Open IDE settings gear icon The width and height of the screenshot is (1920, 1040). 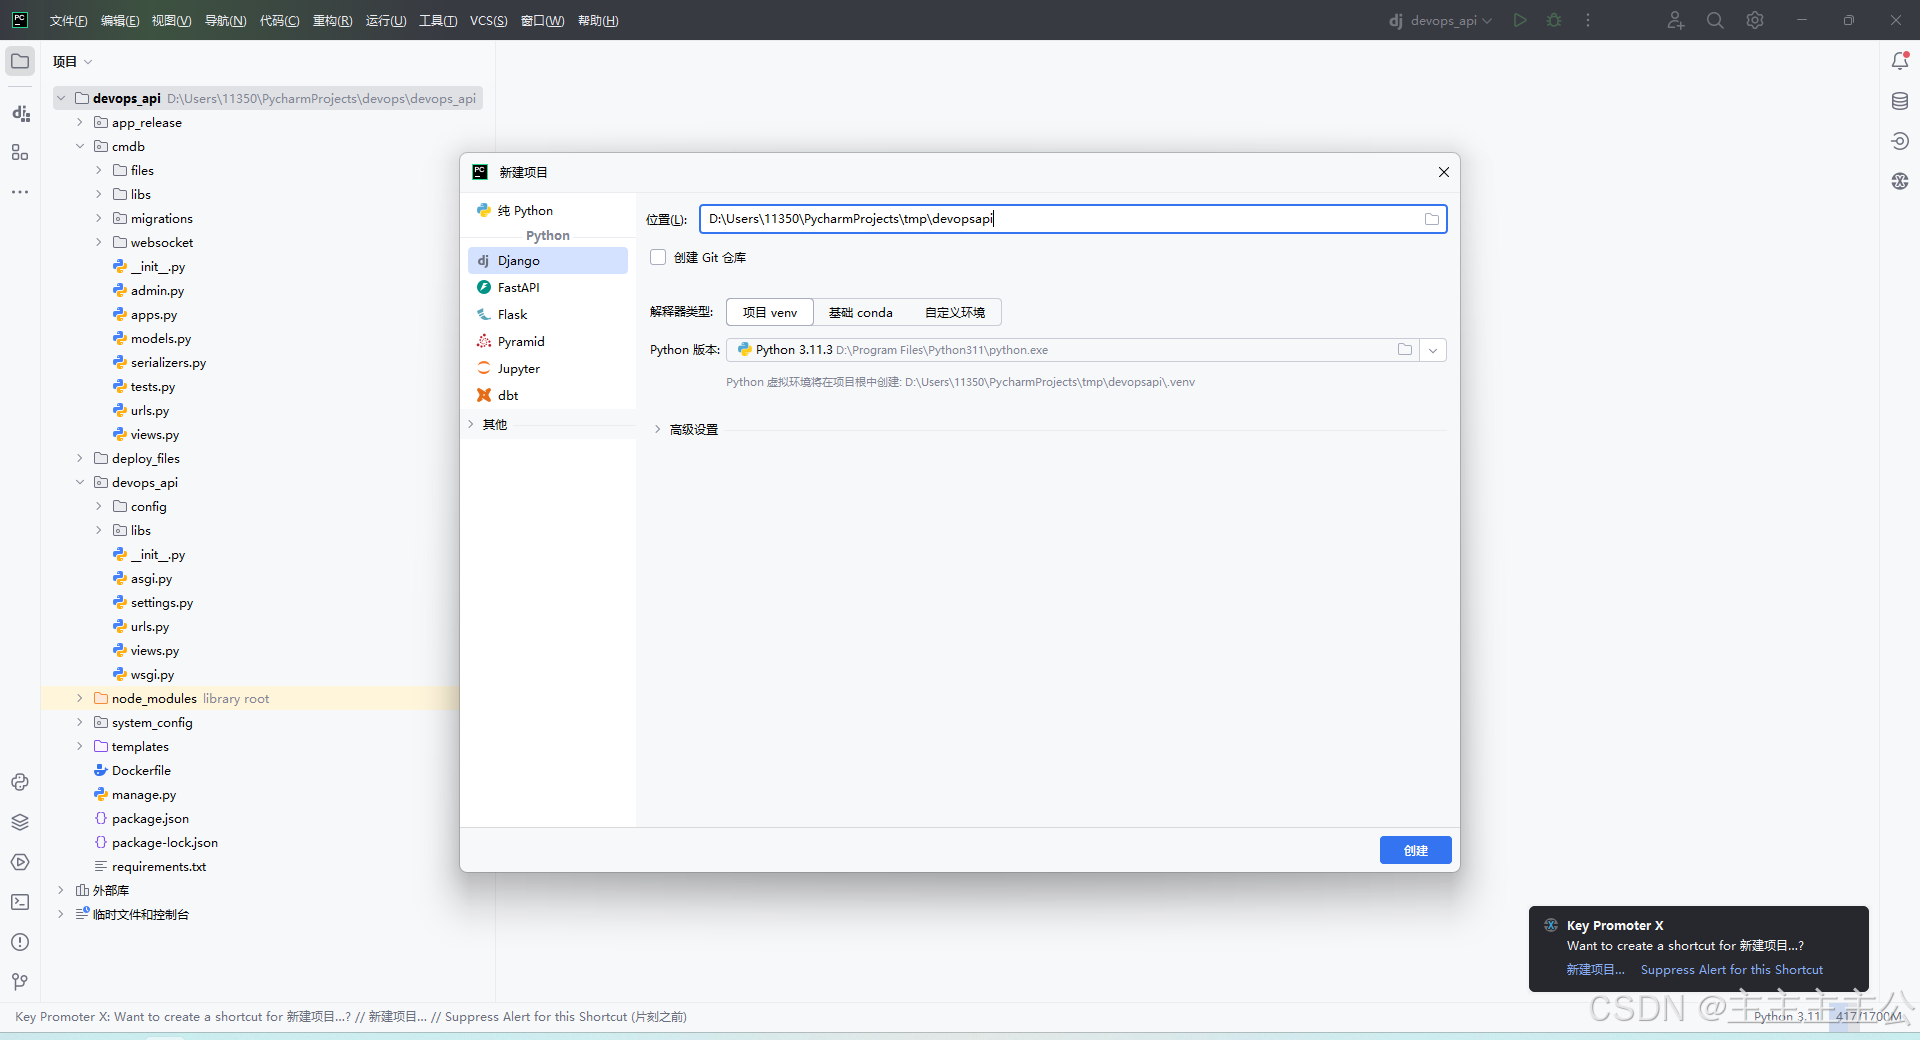point(1755,20)
